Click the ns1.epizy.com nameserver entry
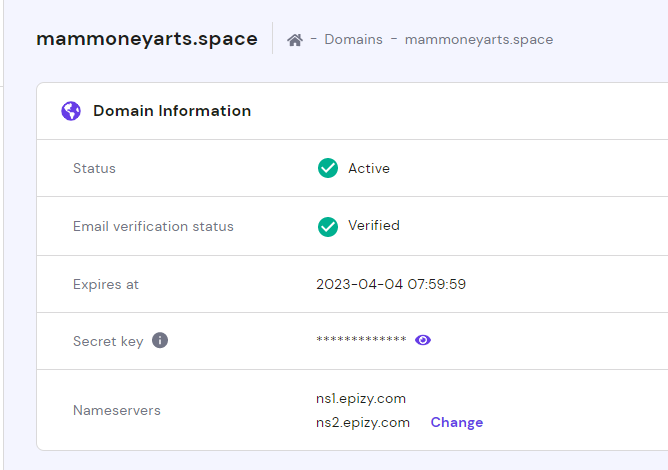This screenshot has height=470, width=668. 361,398
